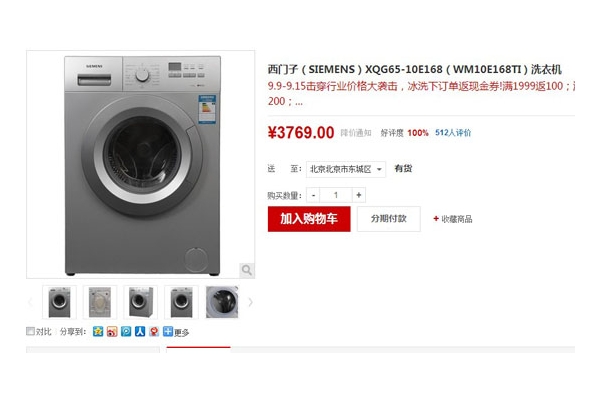Open more share options with the plus icon
Viewport: 600px width, 400px height.
click(168, 331)
